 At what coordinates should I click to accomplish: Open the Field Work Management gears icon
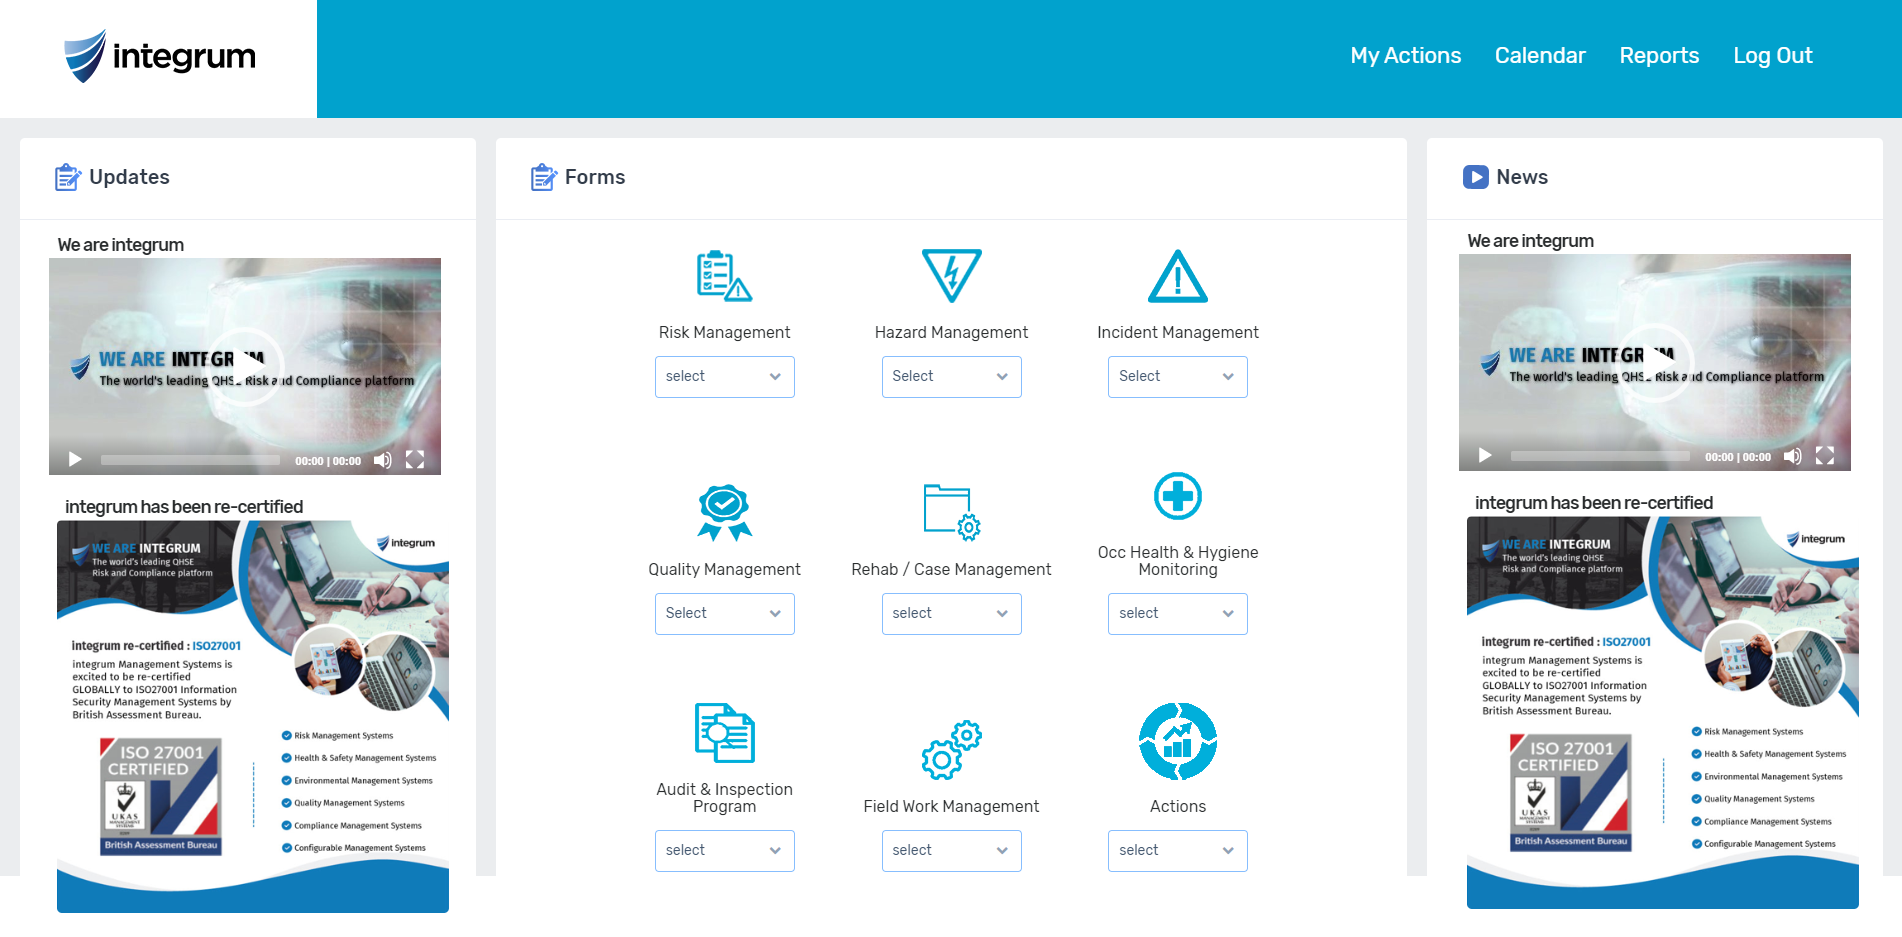[951, 750]
